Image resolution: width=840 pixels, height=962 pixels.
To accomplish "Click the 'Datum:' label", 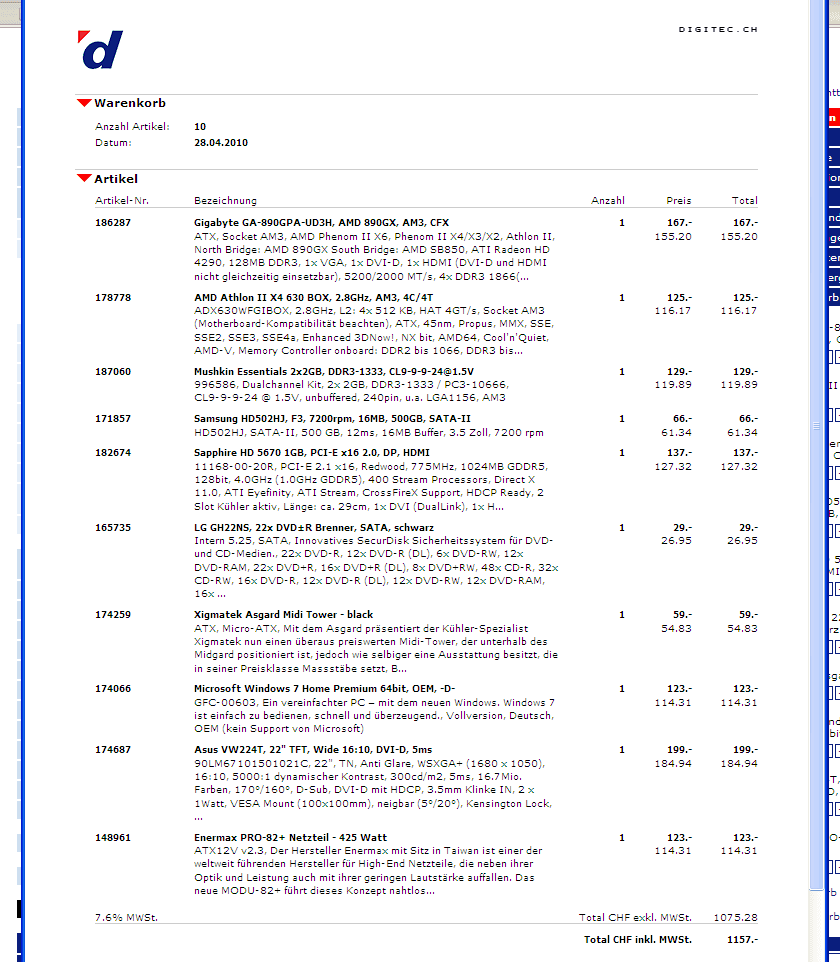I will (x=113, y=142).
